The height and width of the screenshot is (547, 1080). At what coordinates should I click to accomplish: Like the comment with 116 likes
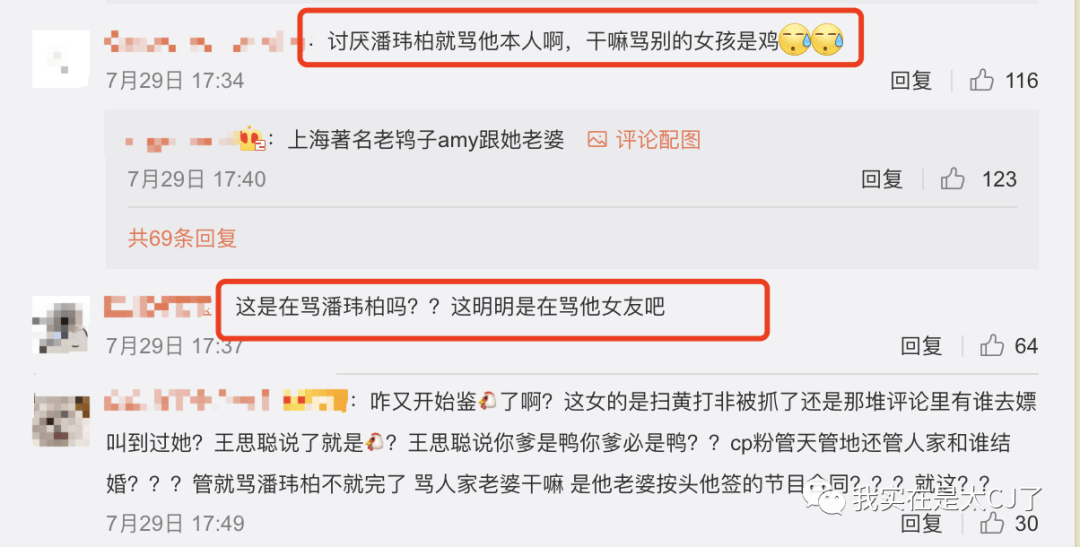tap(982, 81)
